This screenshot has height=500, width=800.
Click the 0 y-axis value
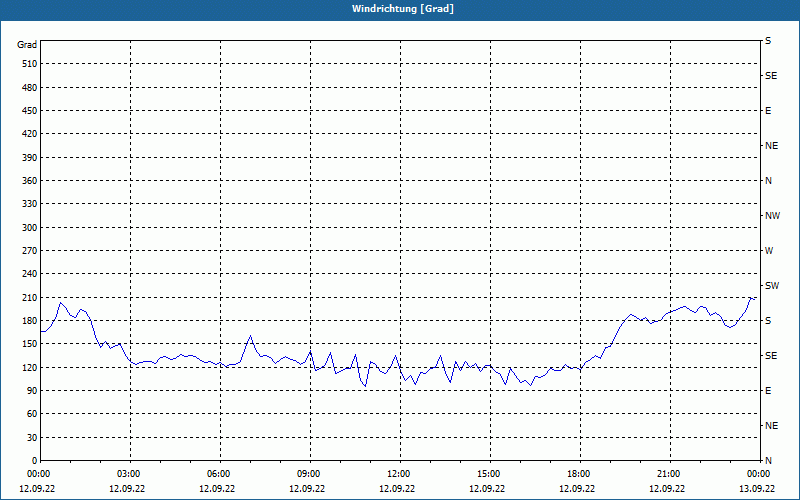point(35,460)
